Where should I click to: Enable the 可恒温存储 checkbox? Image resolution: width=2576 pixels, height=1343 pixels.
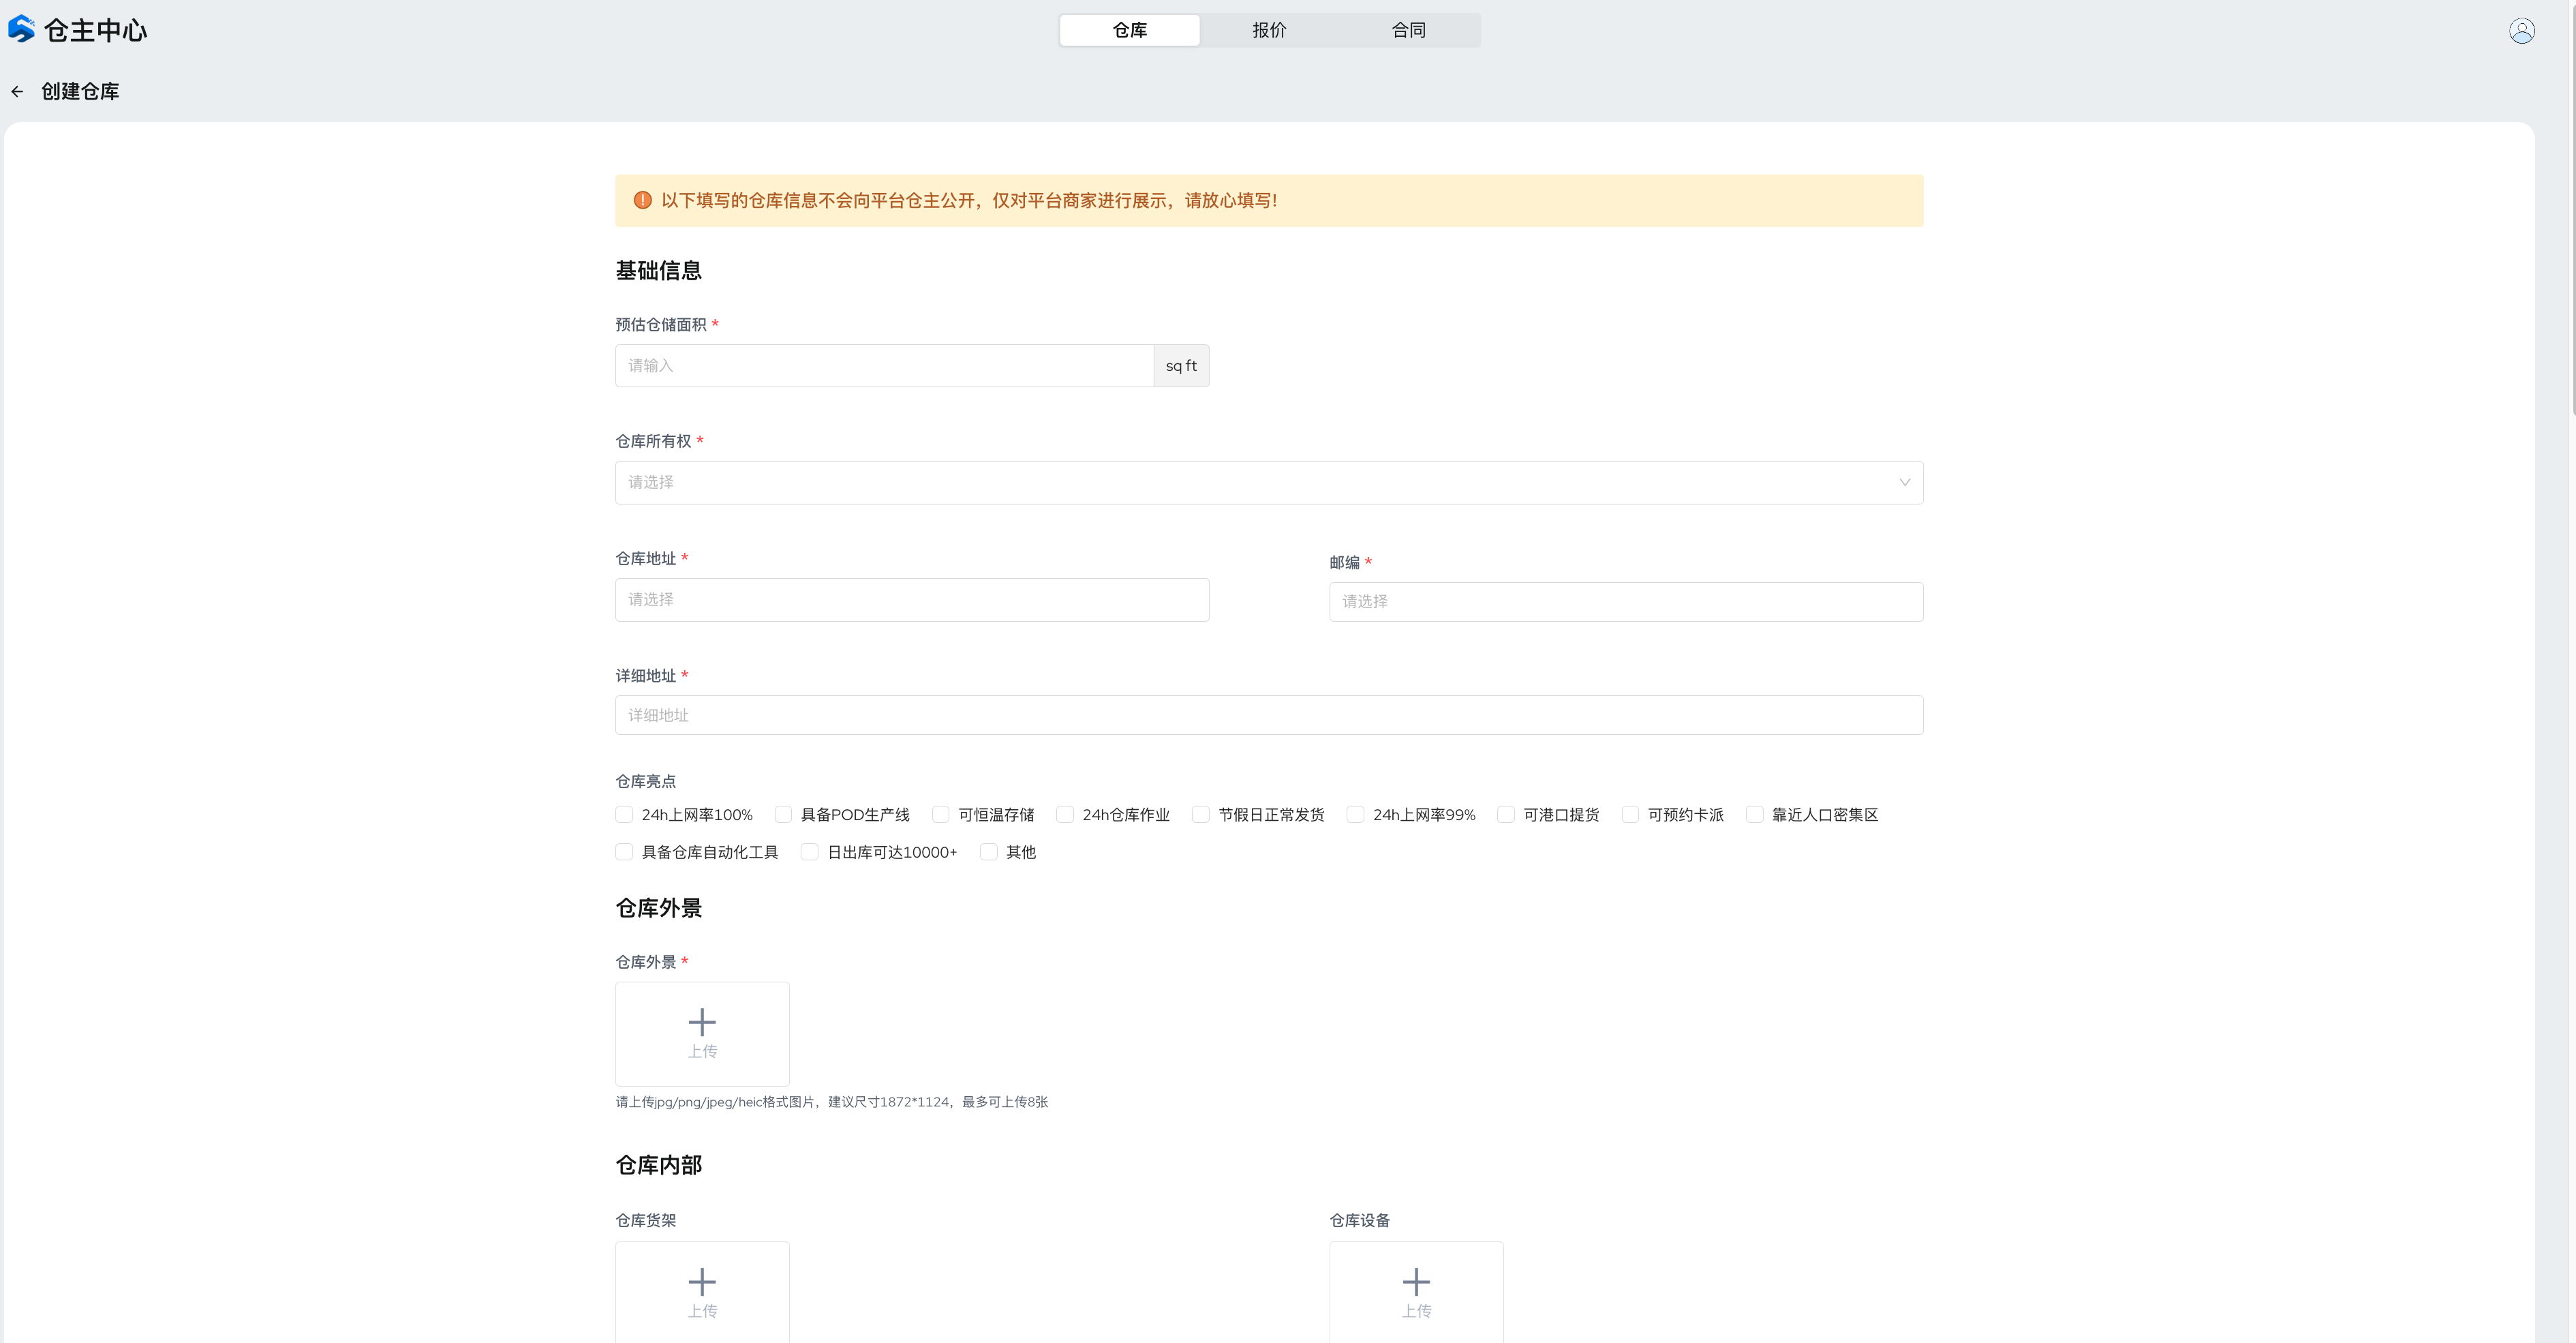941,815
